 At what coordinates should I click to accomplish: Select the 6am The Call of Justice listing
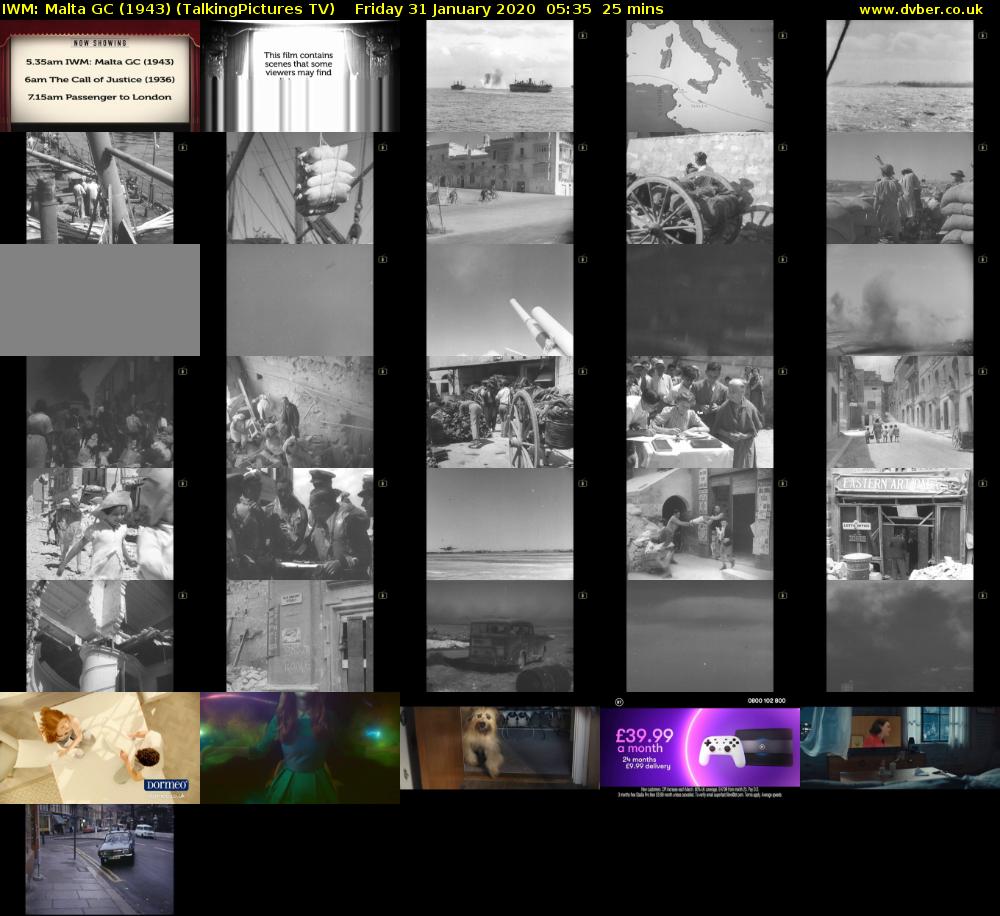tap(99, 80)
